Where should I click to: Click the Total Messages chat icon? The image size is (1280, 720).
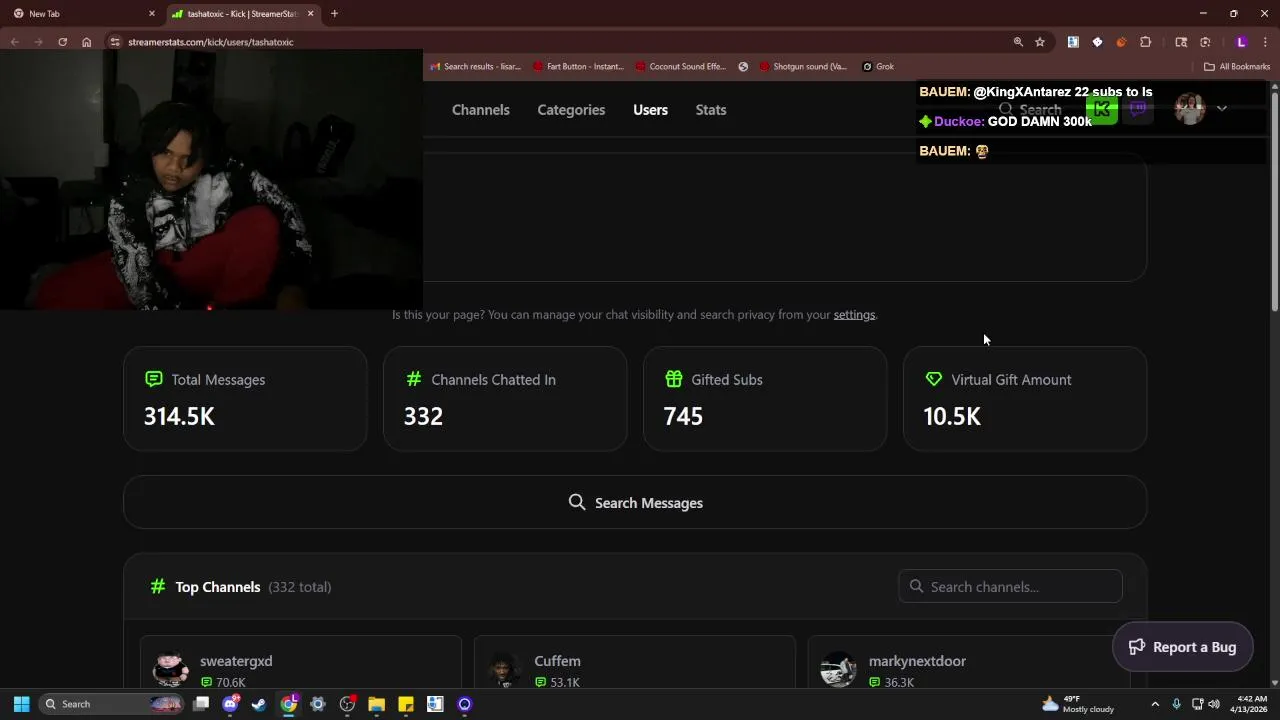coord(153,379)
